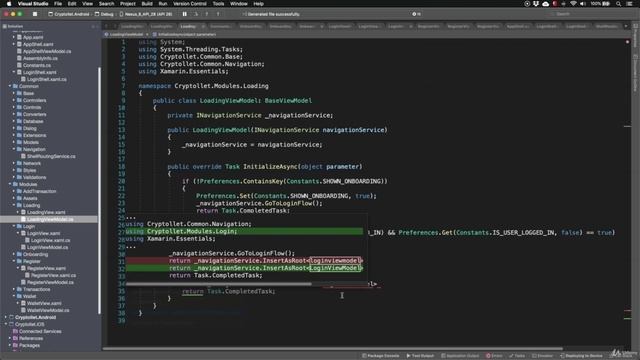The width and height of the screenshot is (640, 360).
Task: Click the Stop debugging square button
Action: coord(35,14)
